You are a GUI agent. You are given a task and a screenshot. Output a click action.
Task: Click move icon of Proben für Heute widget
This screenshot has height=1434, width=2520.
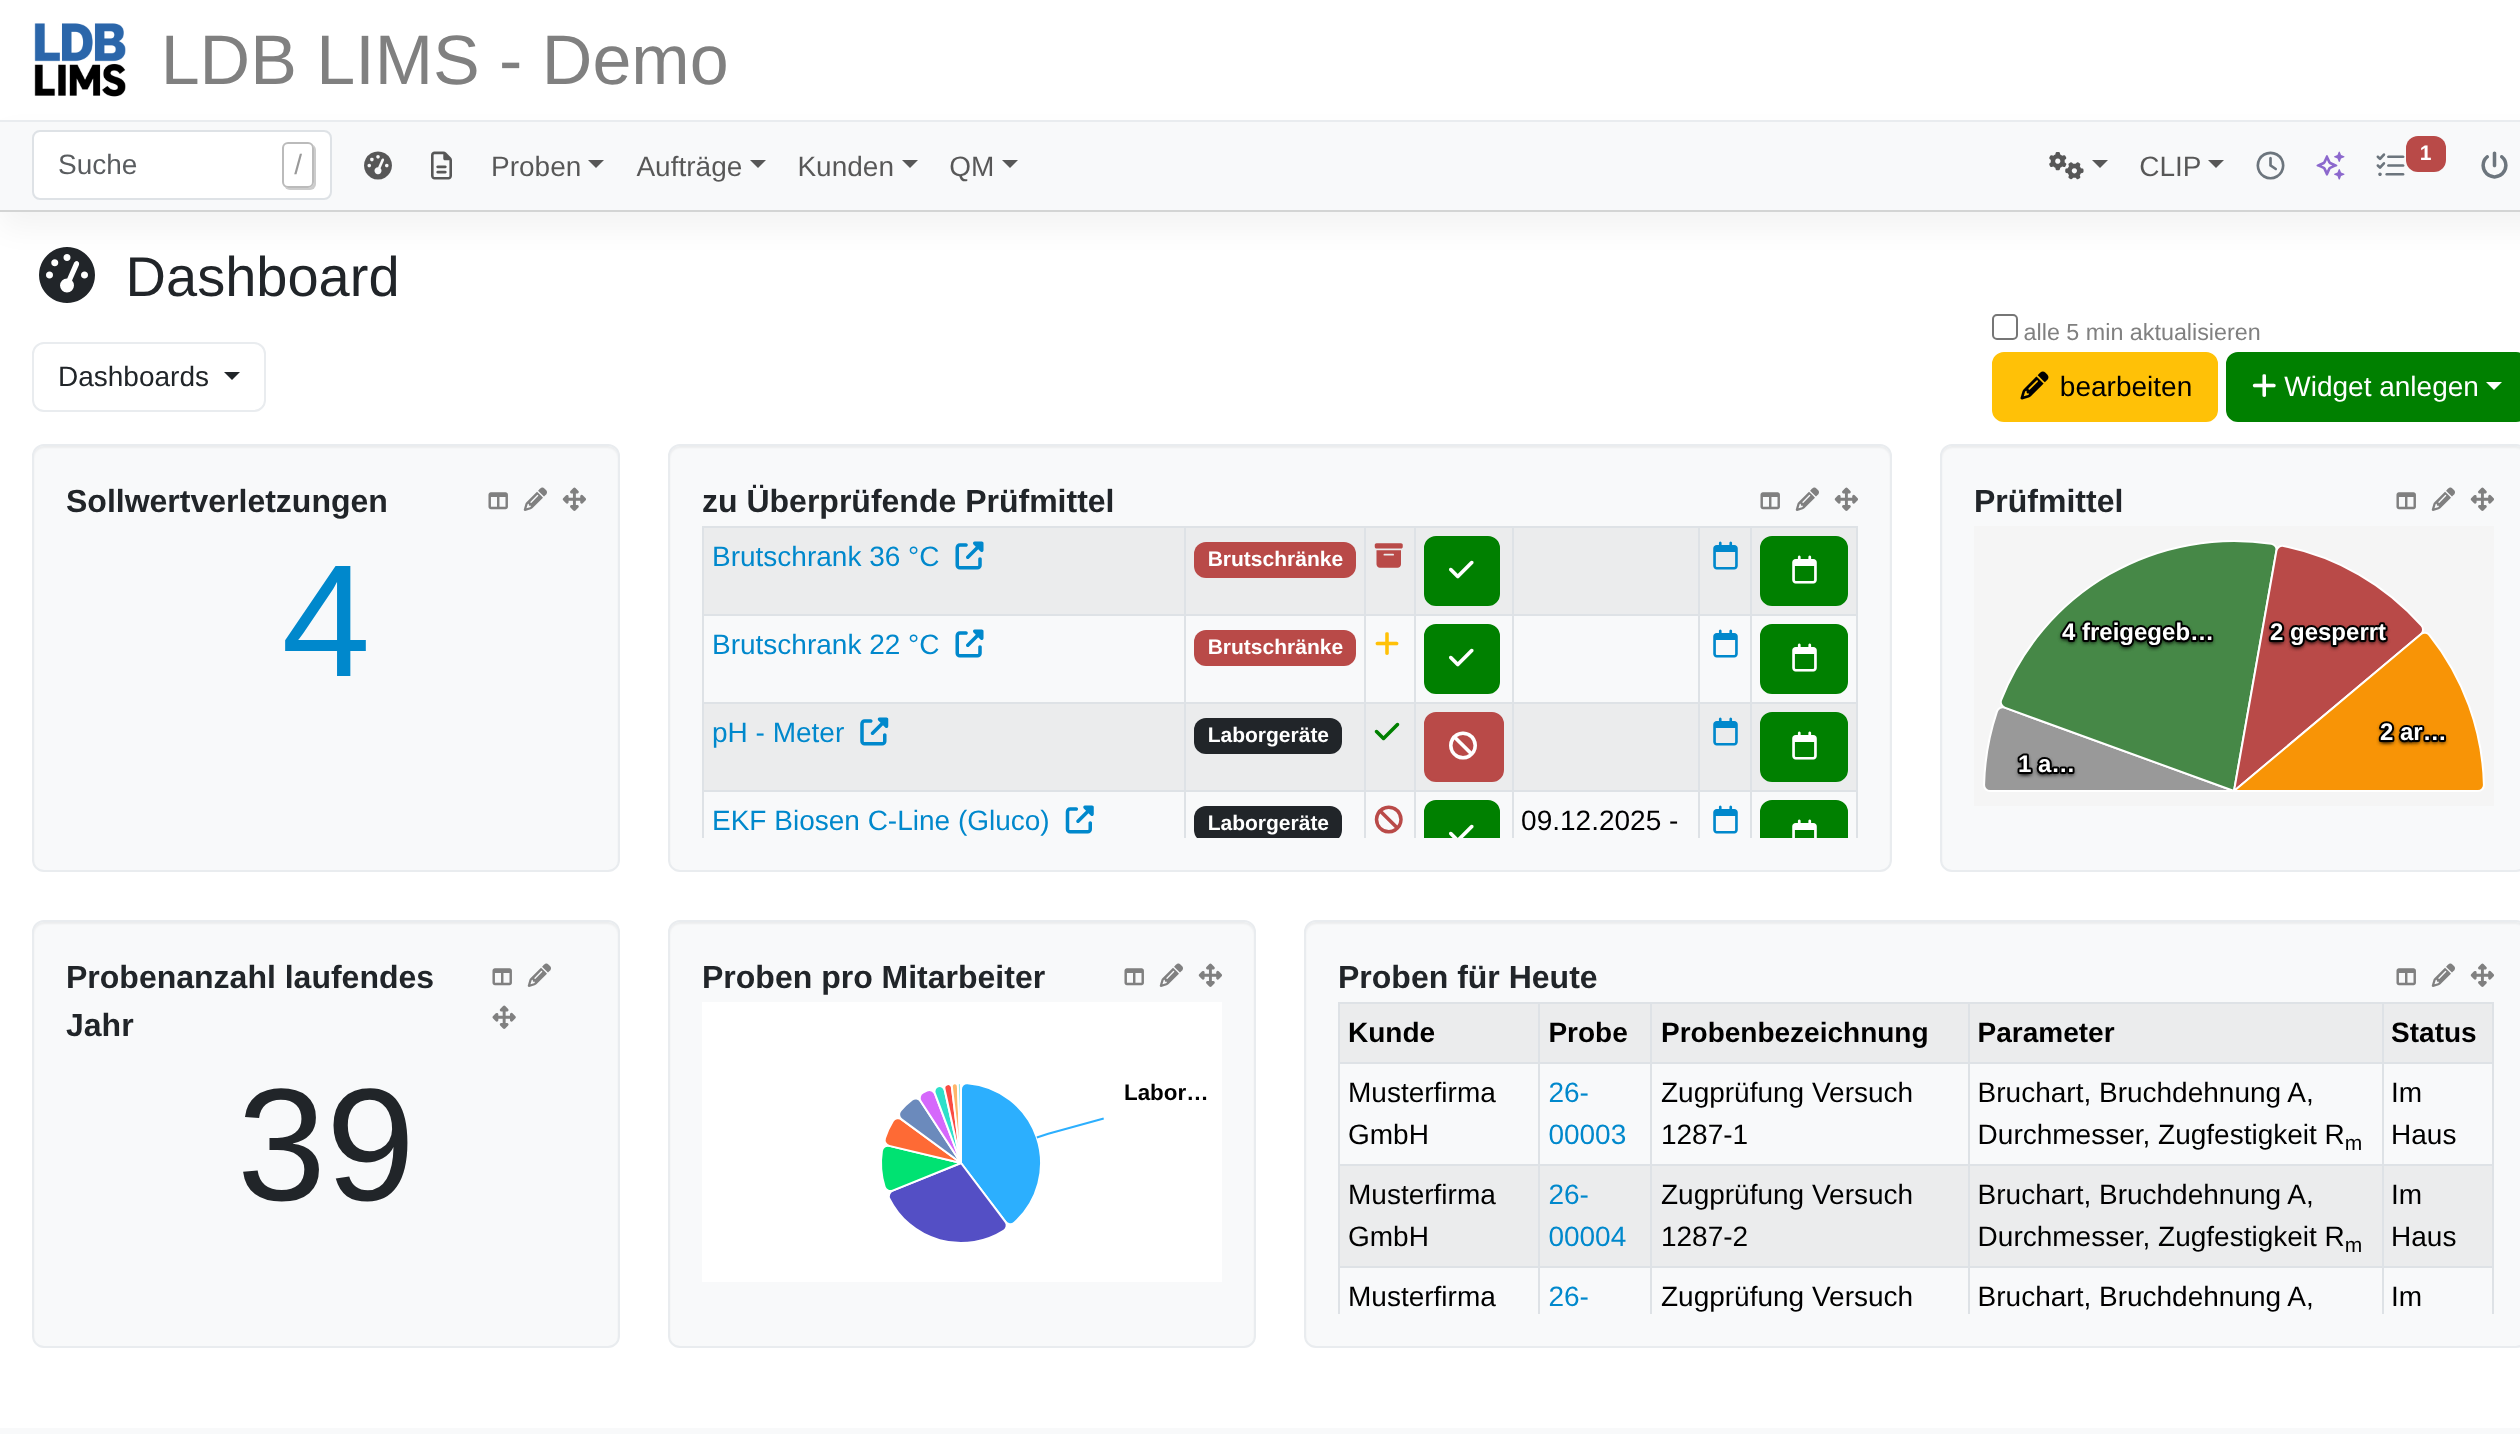tap(2482, 975)
